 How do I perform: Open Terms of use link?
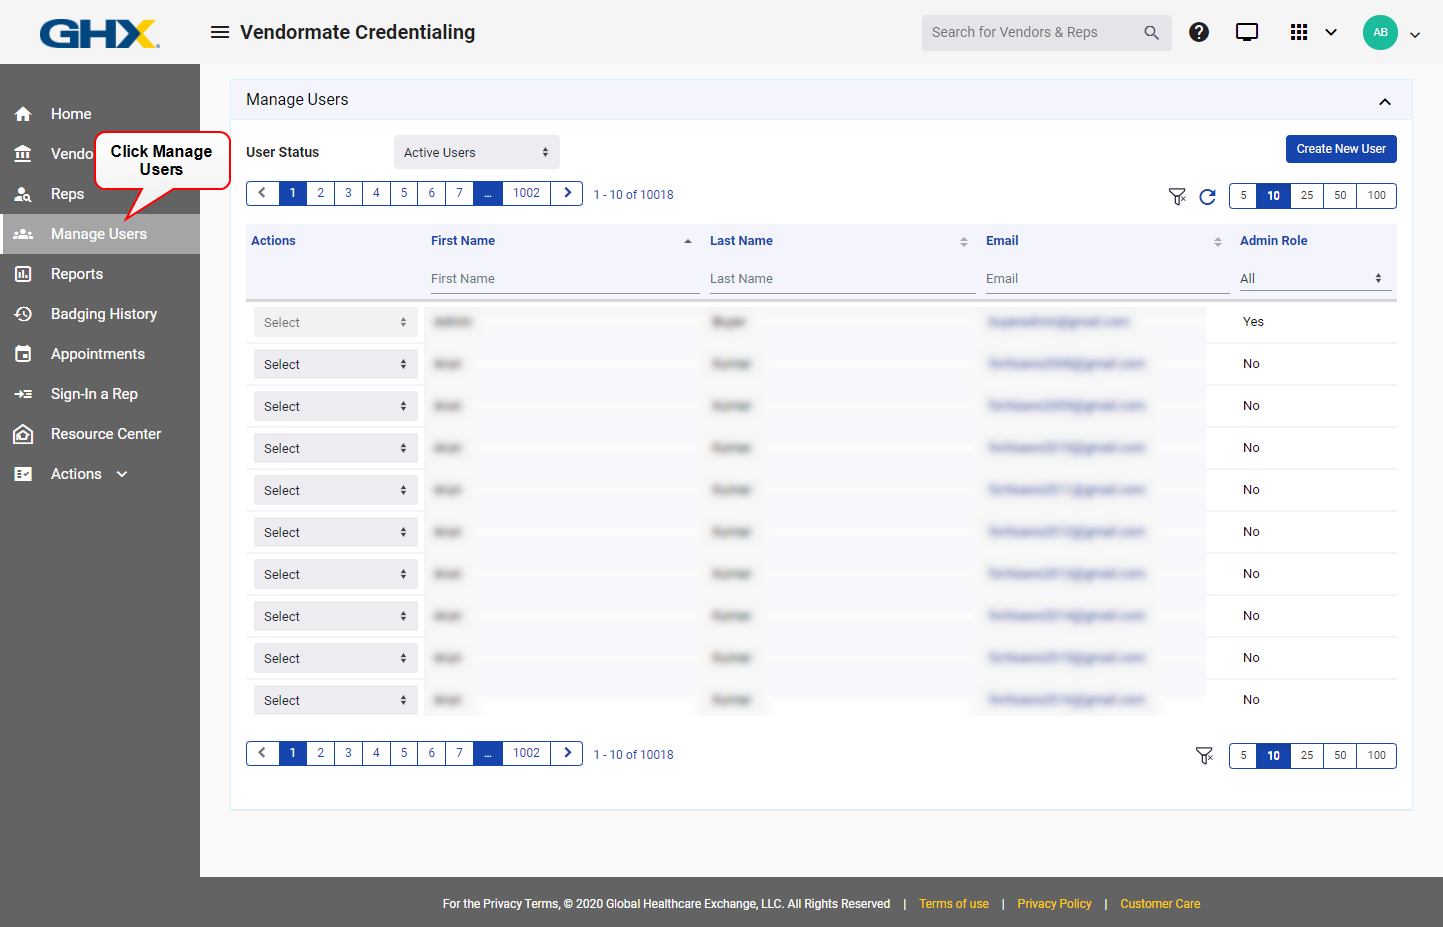click(954, 904)
